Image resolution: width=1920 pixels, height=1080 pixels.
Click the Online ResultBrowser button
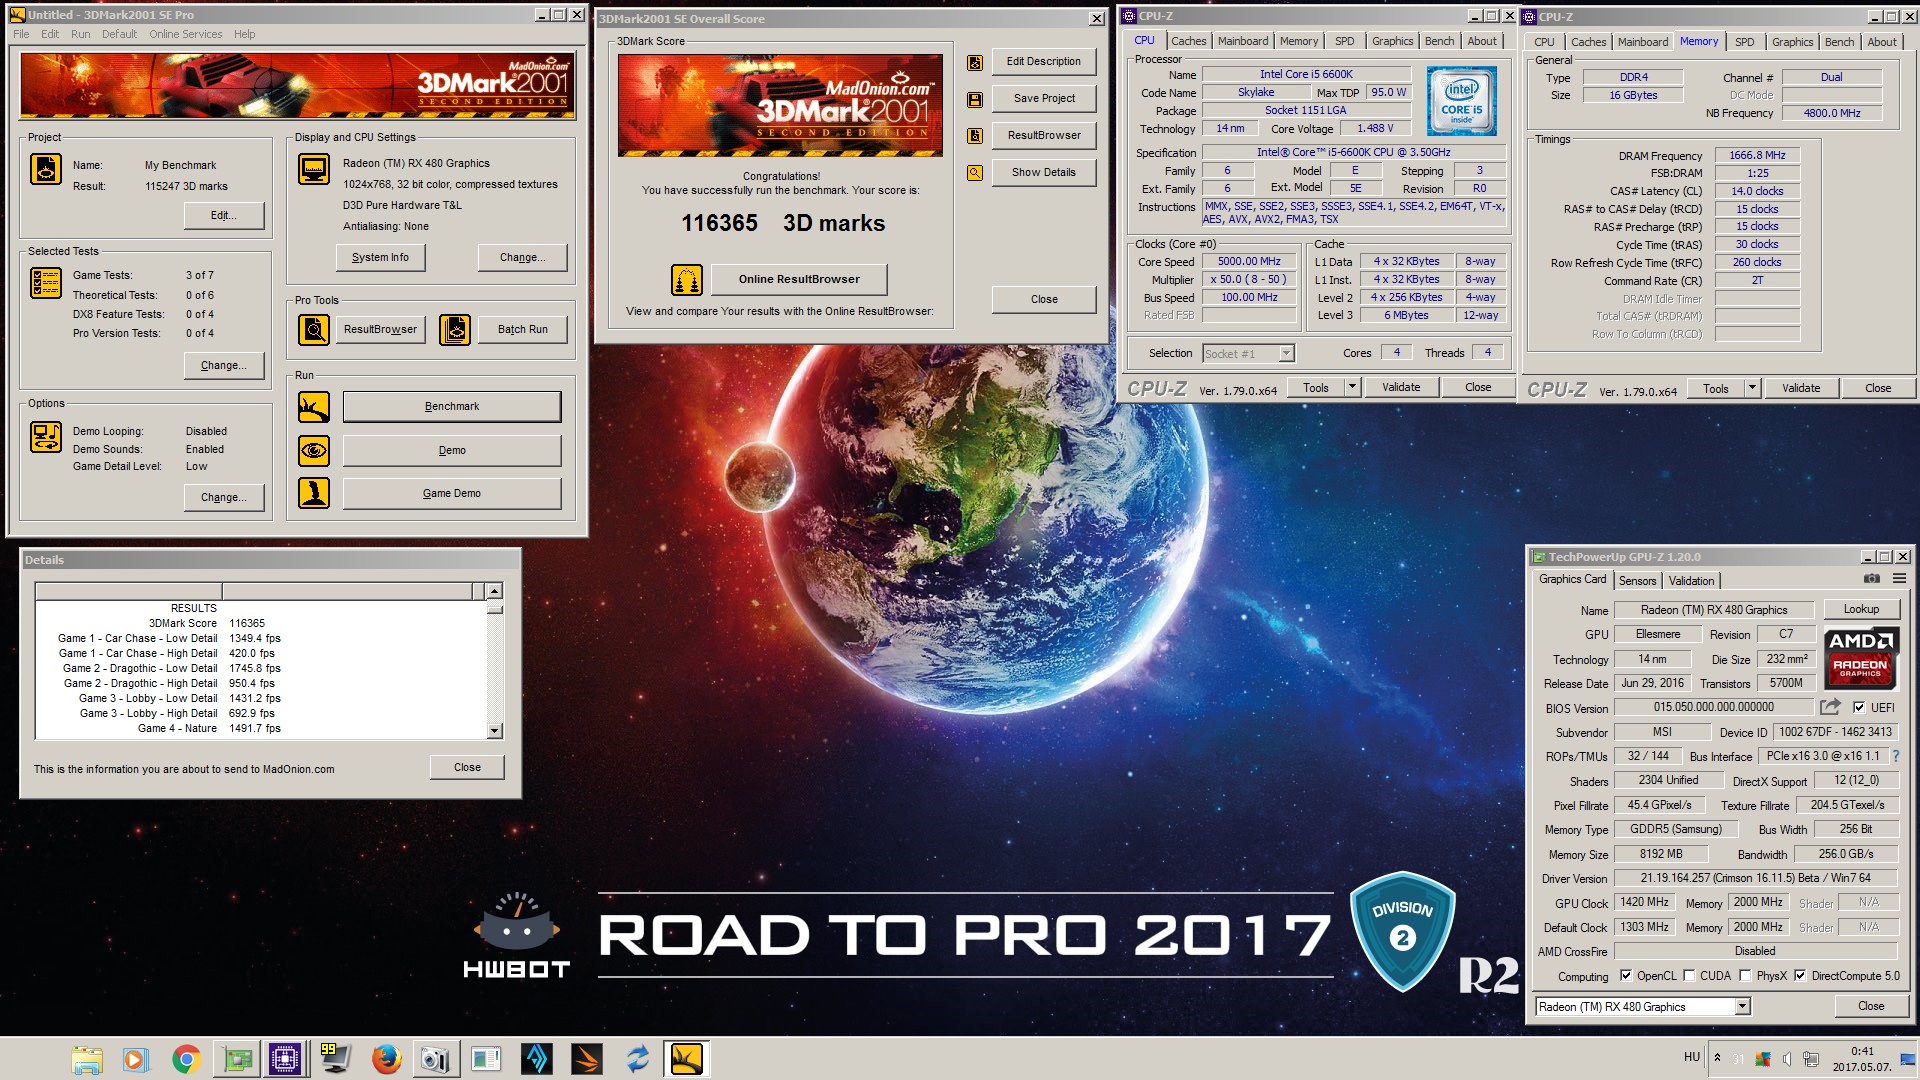(799, 280)
